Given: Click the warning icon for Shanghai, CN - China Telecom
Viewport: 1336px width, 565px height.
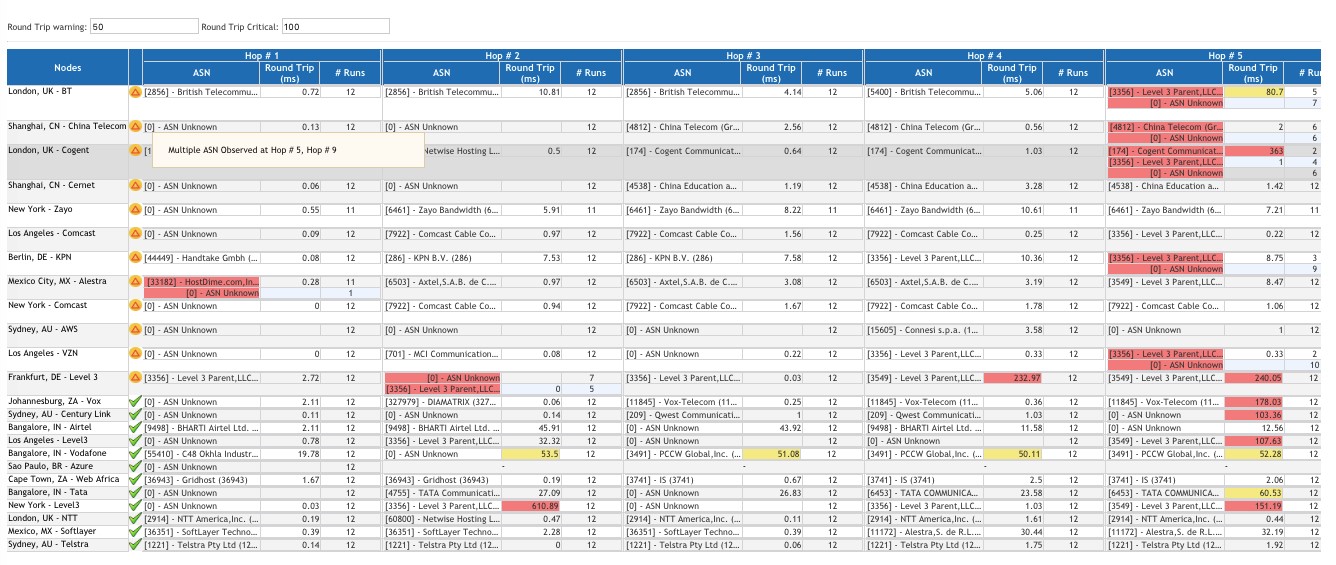Looking at the screenshot, I should click(x=135, y=127).
